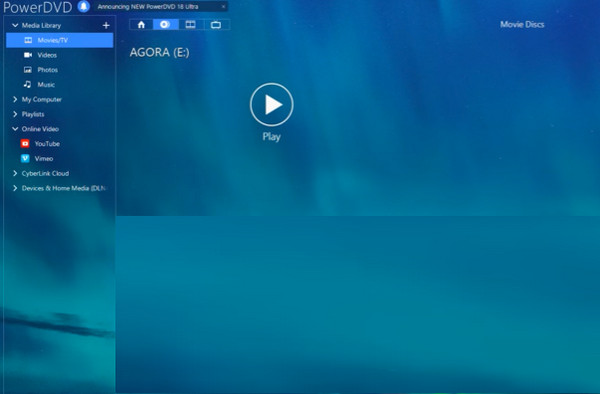Screen dimensions: 600x394
Task: Dismiss the PowerDVD 18 Ultra announcement
Action: click(x=223, y=7)
